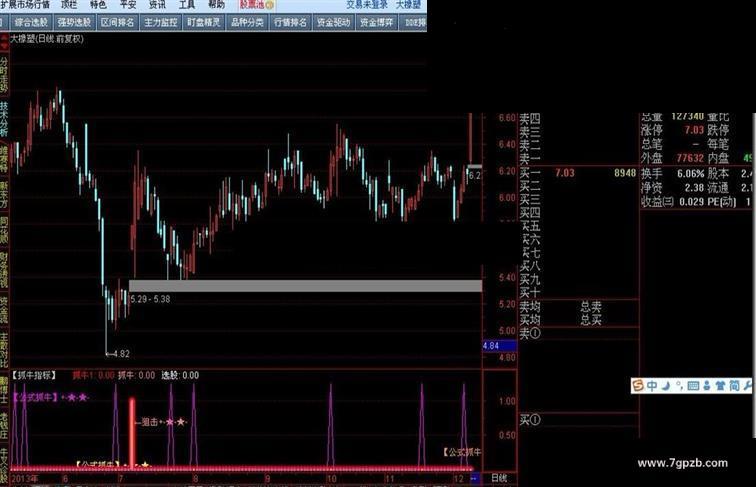Open the 资金博弈 toolbar button

pyautogui.click(x=377, y=23)
